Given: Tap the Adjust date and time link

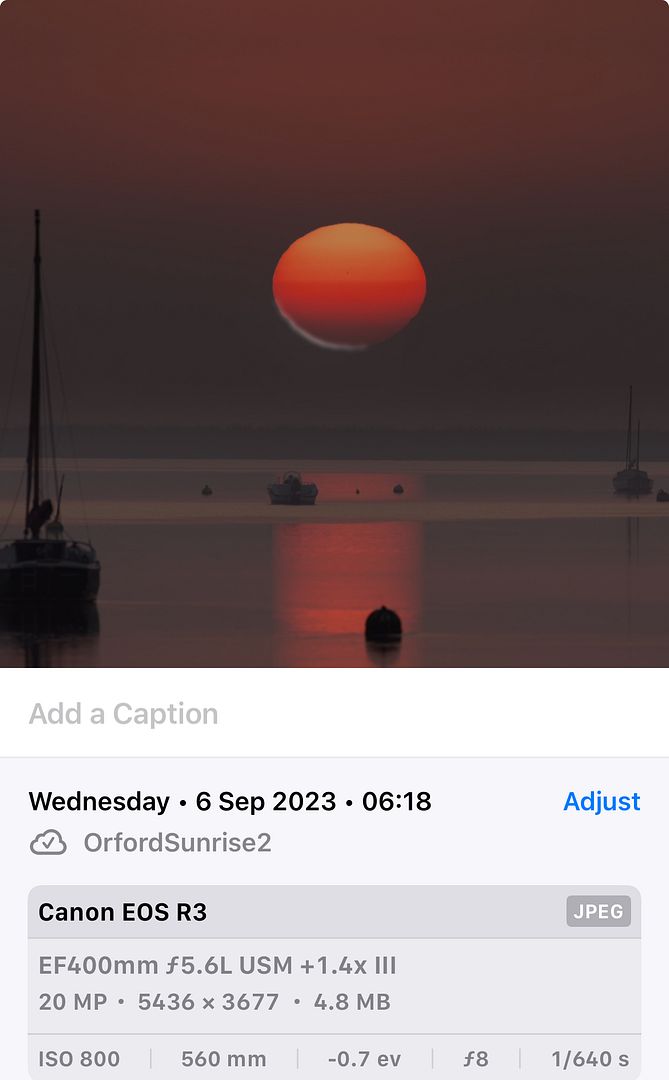Looking at the screenshot, I should pos(601,801).
